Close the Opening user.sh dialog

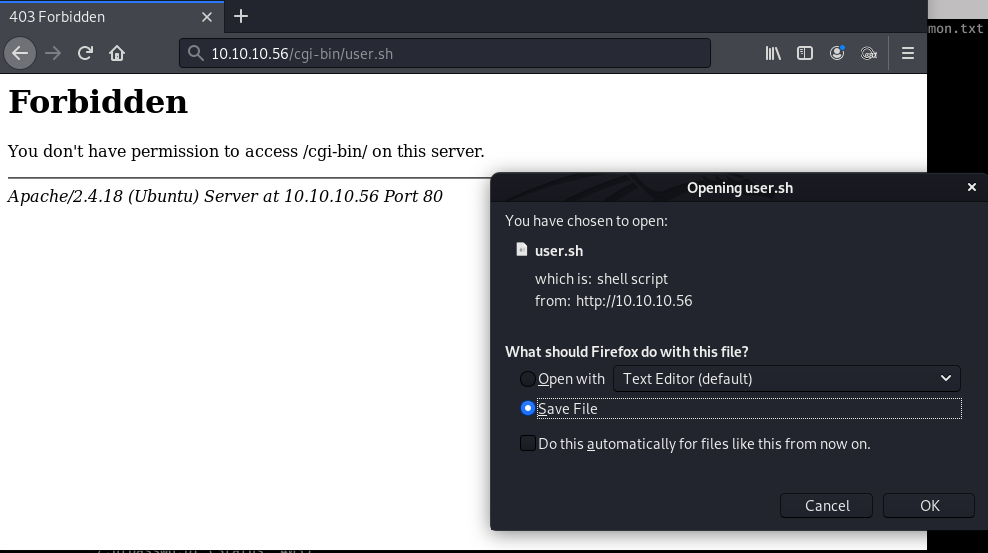(972, 187)
